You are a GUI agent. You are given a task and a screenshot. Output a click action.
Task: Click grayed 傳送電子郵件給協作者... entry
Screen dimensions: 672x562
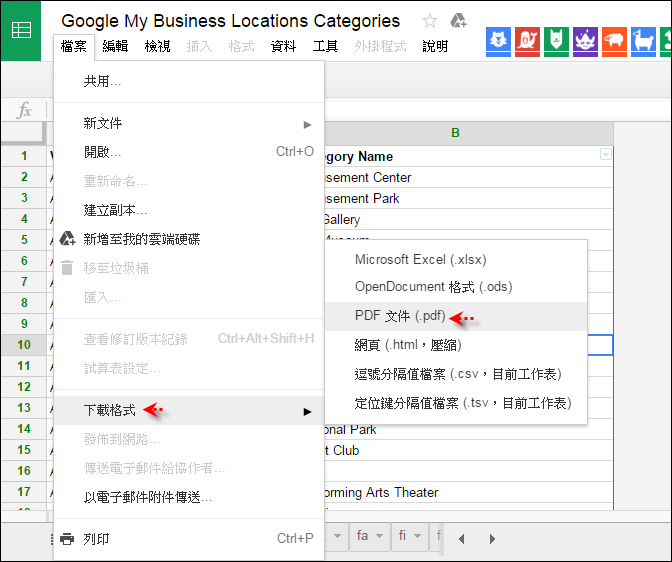click(189, 468)
